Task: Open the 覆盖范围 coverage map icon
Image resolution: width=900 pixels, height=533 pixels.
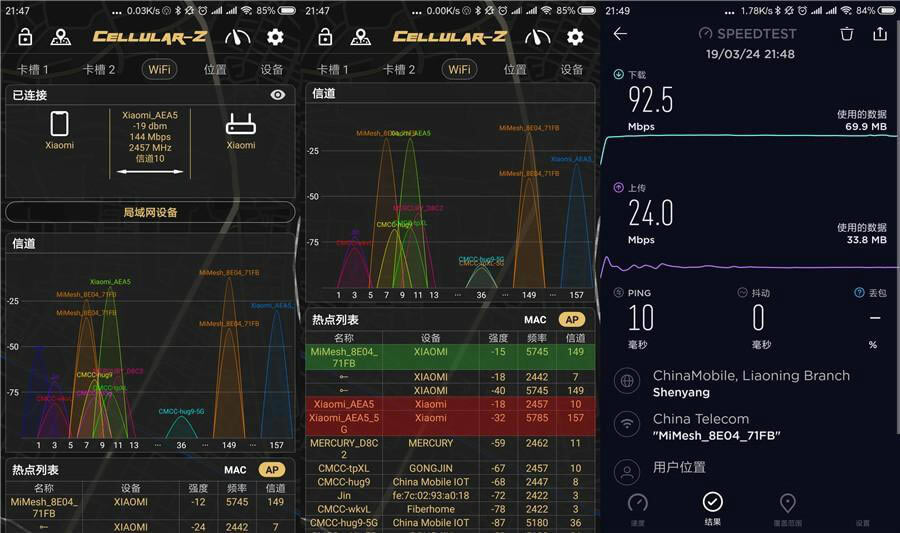Action: (787, 507)
